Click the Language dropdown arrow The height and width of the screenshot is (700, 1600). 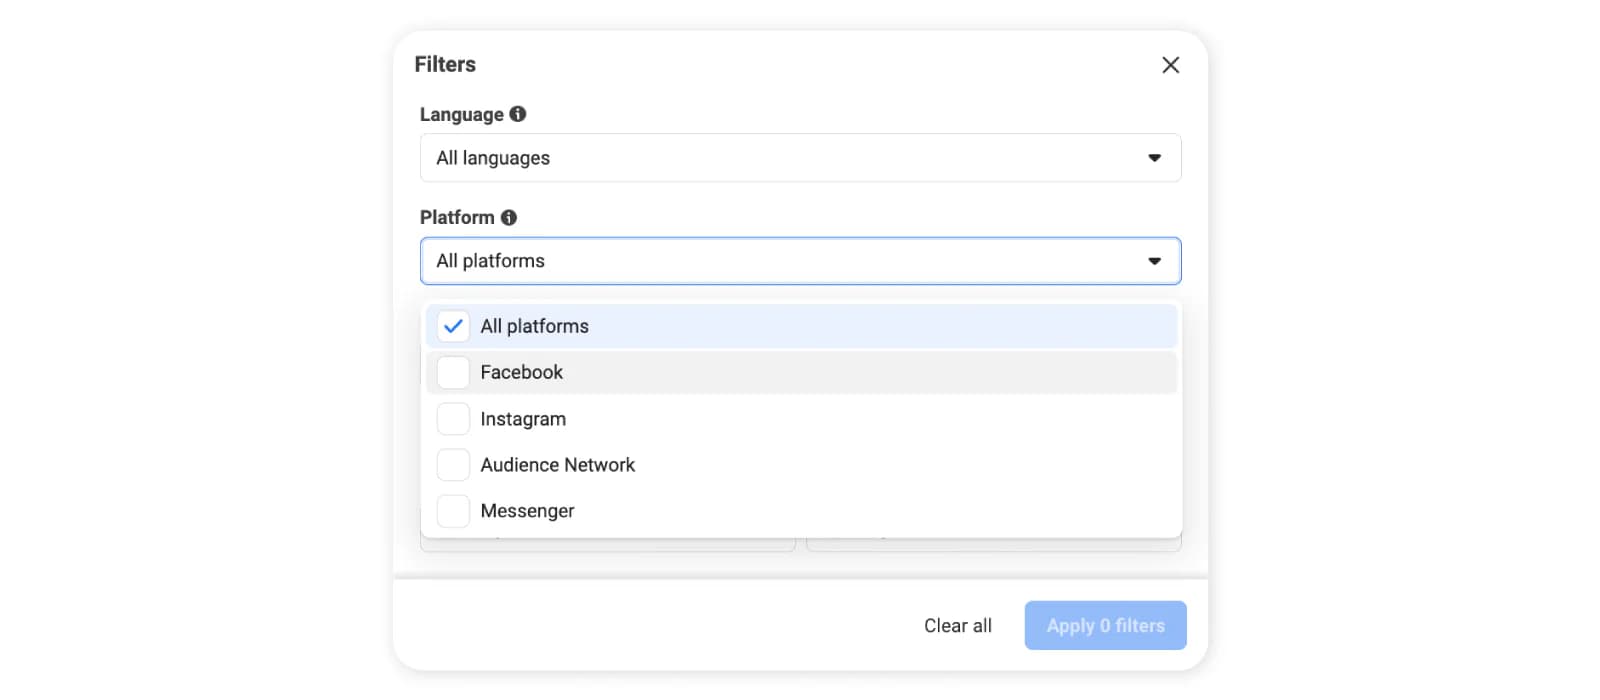click(1154, 158)
